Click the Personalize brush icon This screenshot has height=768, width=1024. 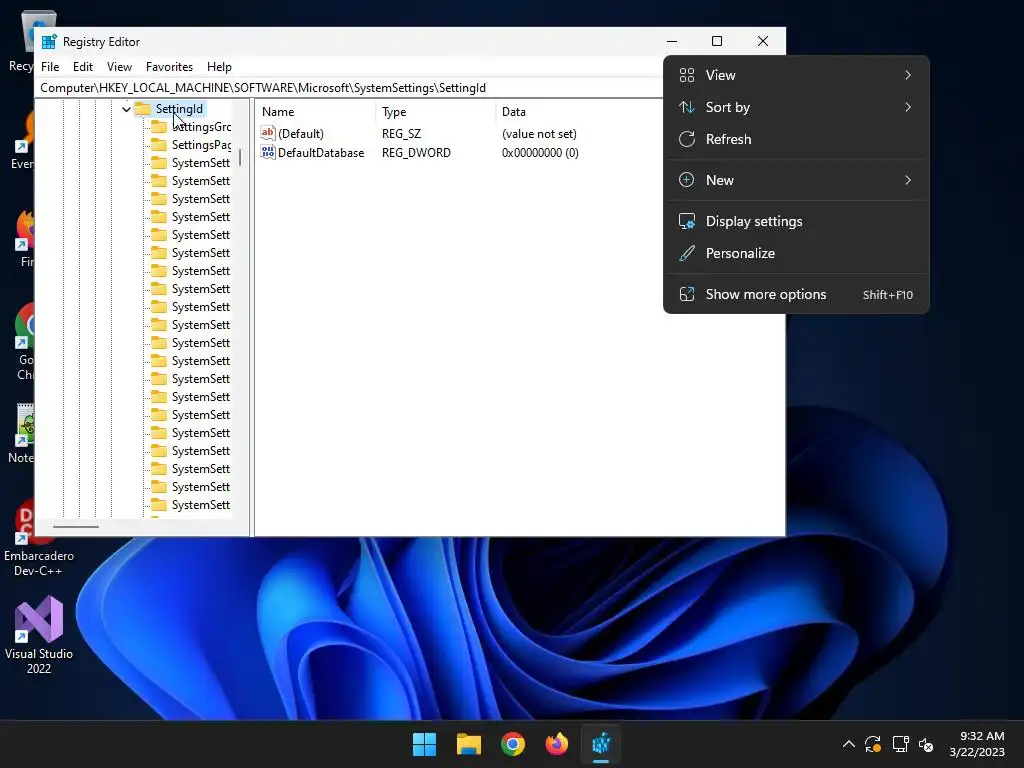[x=686, y=253]
